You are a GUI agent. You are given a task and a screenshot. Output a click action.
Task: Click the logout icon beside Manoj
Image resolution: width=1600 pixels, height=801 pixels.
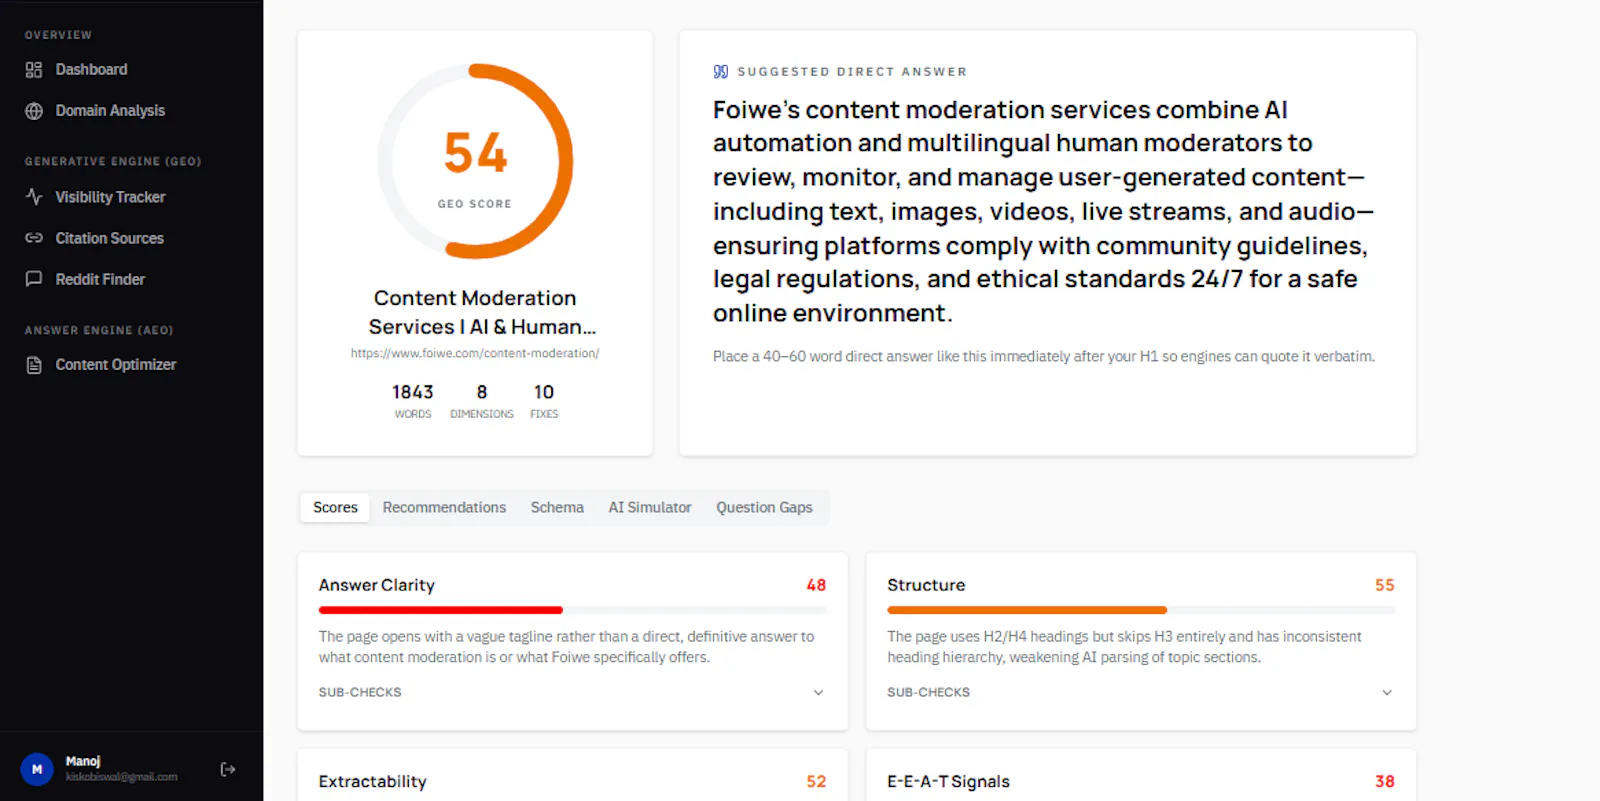pyautogui.click(x=228, y=769)
